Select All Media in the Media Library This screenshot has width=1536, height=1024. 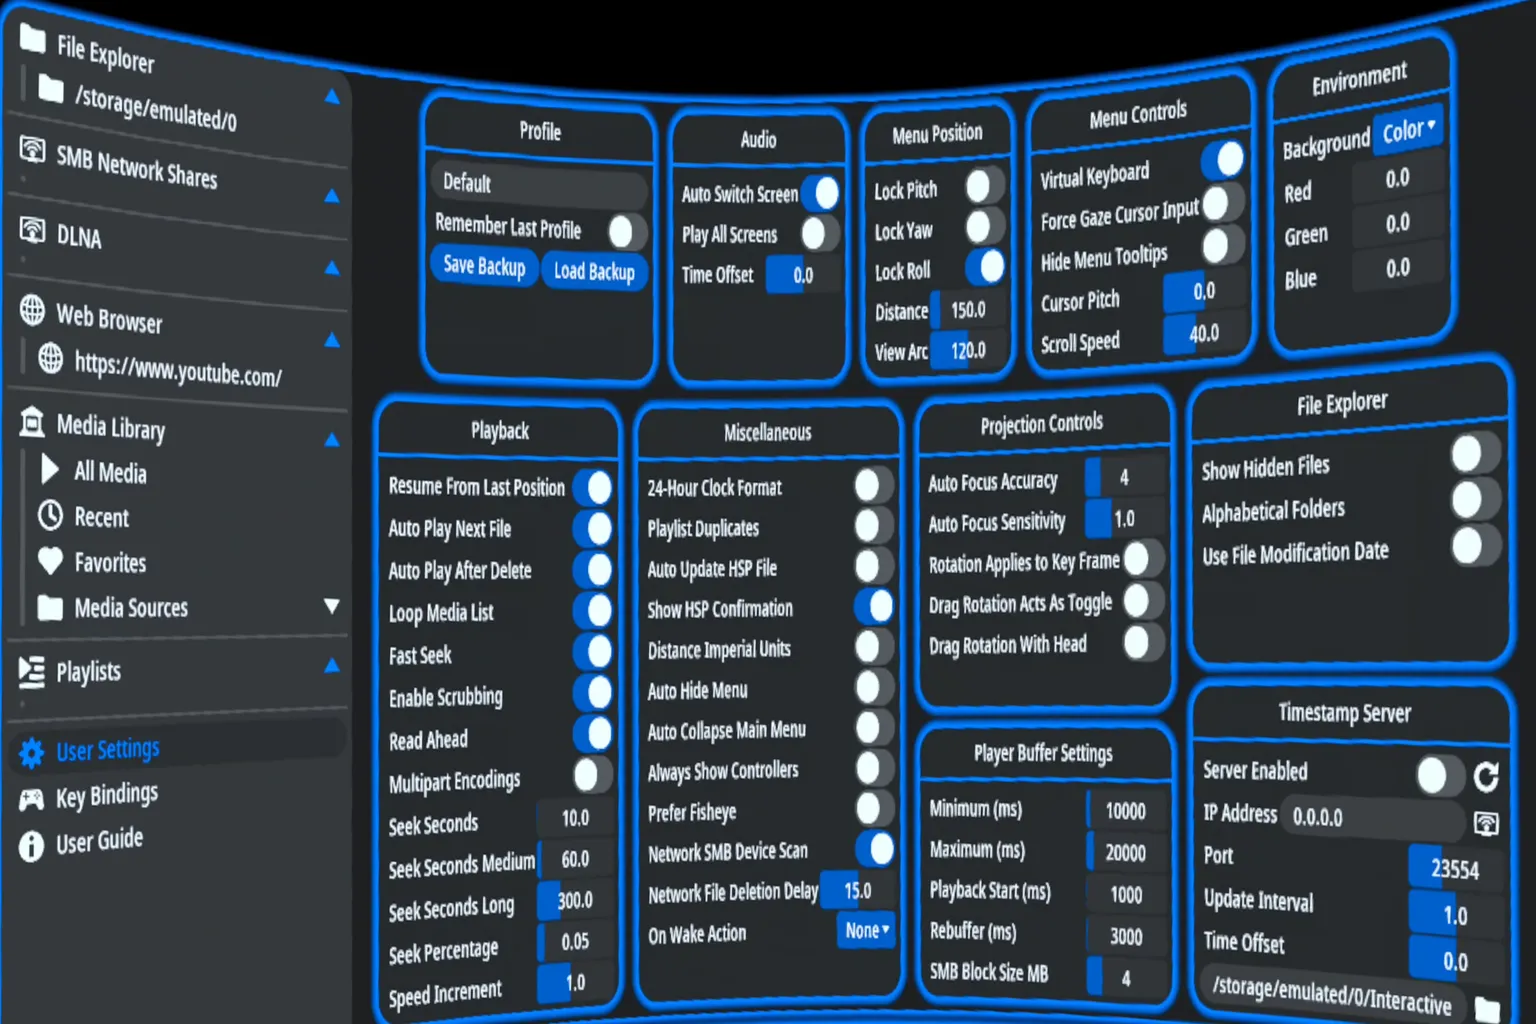pyautogui.click(x=110, y=472)
